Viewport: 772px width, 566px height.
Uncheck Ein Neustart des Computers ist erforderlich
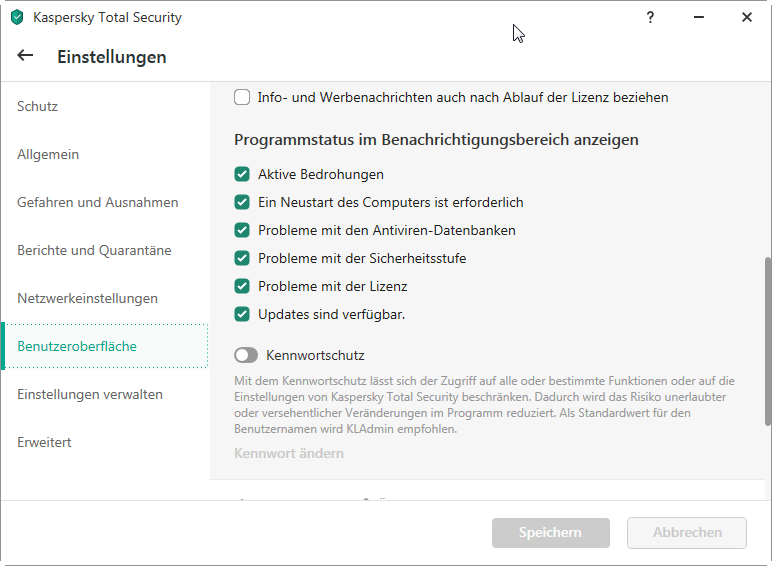[242, 202]
